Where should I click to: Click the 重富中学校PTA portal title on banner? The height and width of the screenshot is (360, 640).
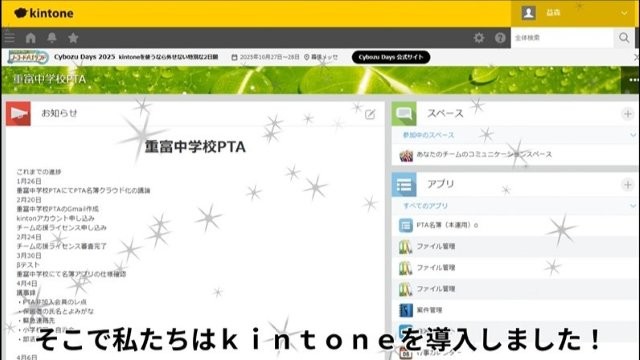point(49,79)
